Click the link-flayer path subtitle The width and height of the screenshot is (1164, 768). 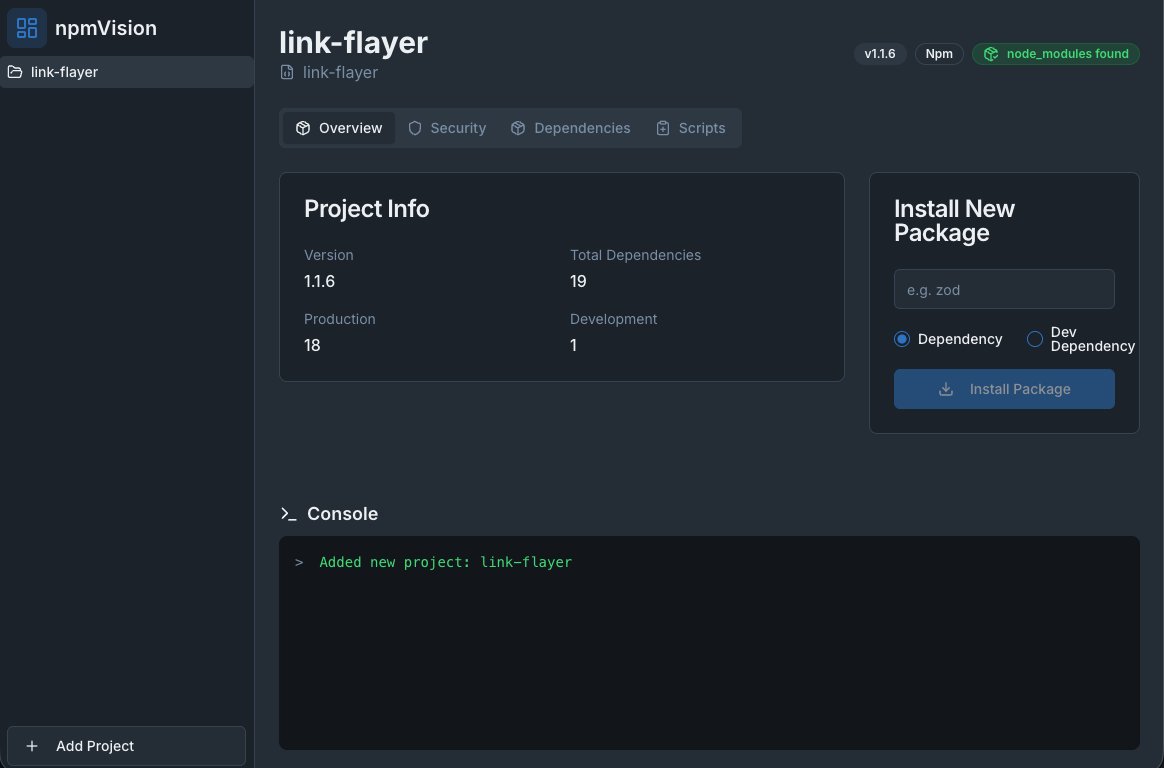pos(340,72)
